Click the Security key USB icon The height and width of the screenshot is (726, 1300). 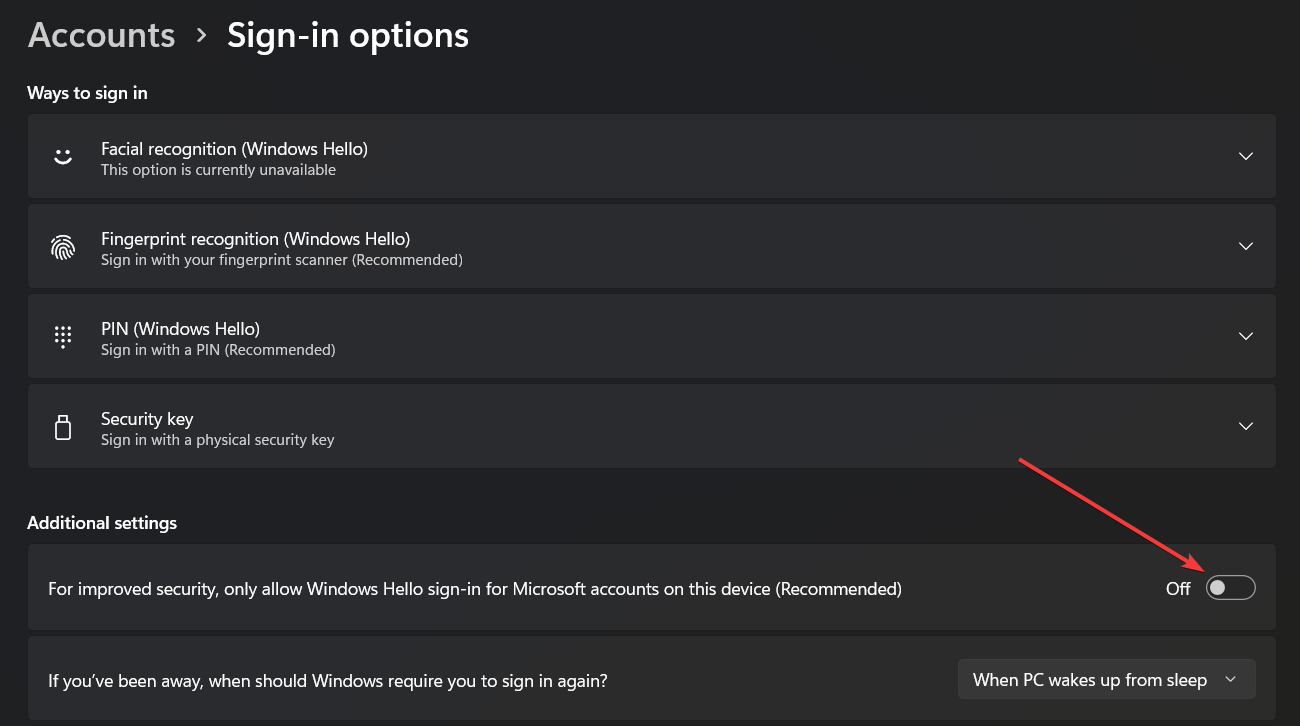point(63,427)
